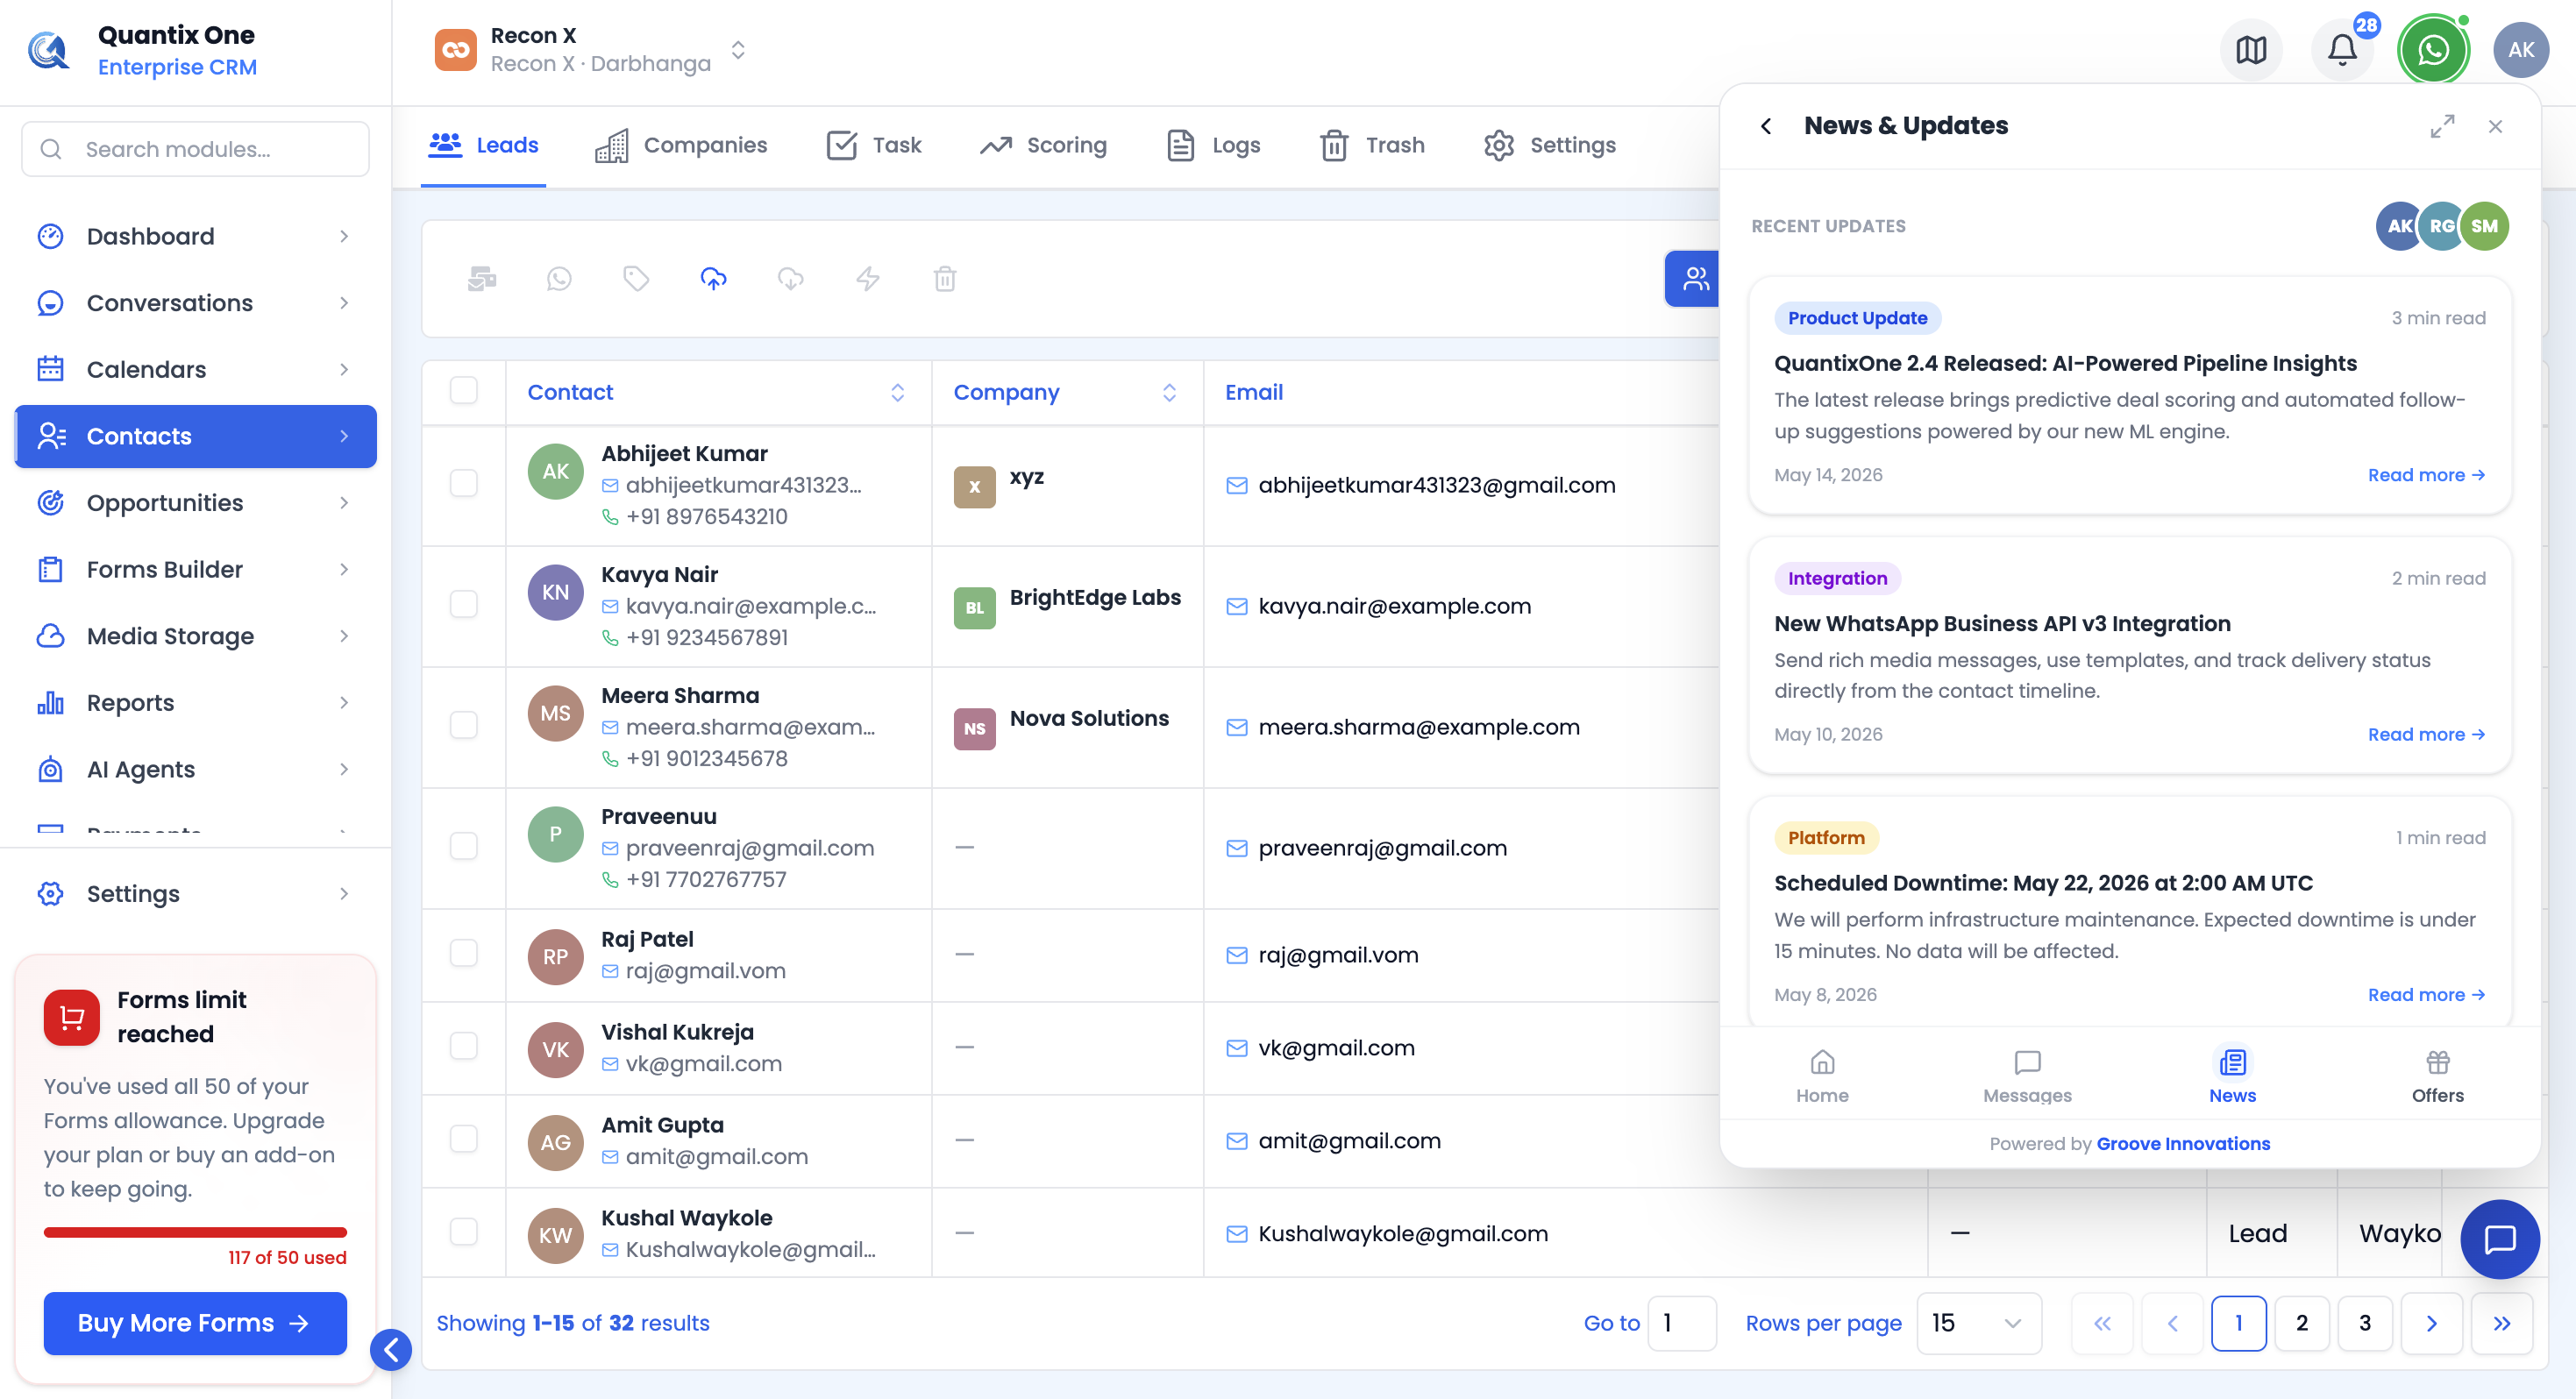
Task: Click the Forms usage progress bar
Action: tap(195, 1232)
